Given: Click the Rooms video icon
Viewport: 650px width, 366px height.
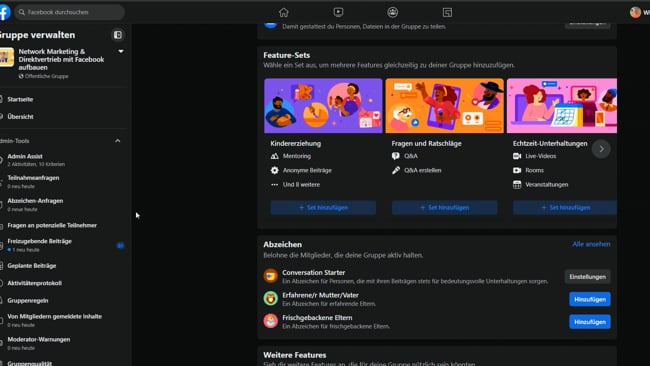Looking at the screenshot, I should pyautogui.click(x=517, y=170).
